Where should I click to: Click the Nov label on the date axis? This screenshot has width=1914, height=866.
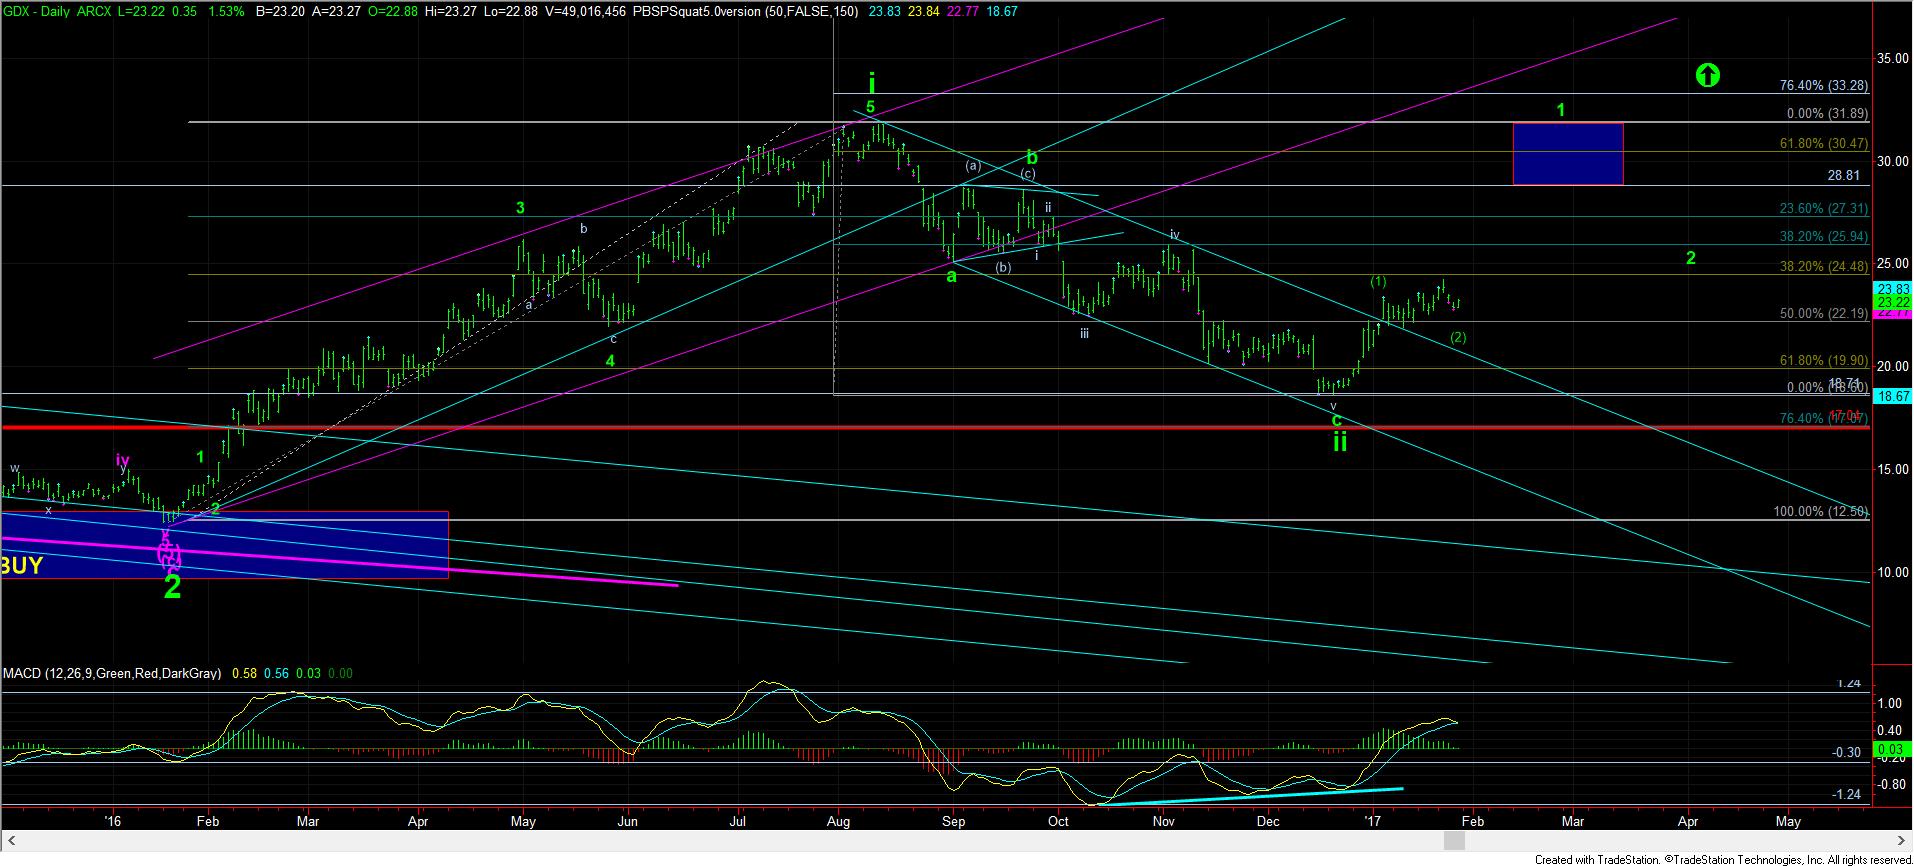(x=1163, y=821)
